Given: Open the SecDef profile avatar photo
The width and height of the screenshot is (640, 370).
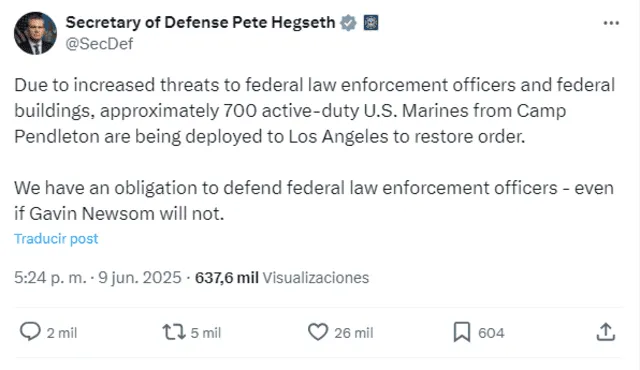Looking at the screenshot, I should click(x=36, y=33).
